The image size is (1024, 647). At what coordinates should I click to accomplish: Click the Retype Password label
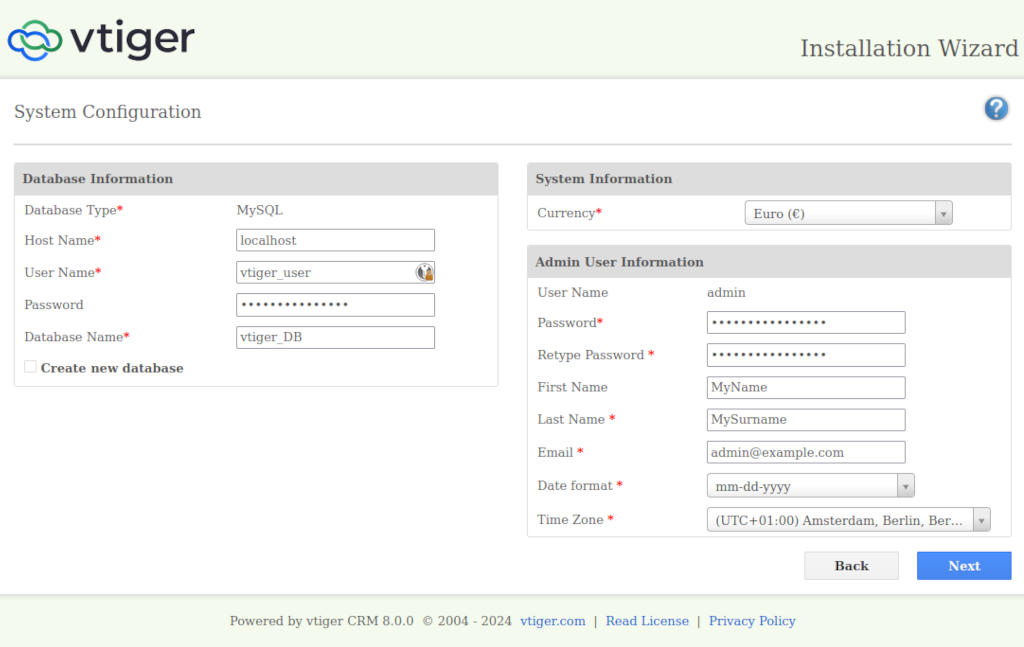tap(595, 355)
